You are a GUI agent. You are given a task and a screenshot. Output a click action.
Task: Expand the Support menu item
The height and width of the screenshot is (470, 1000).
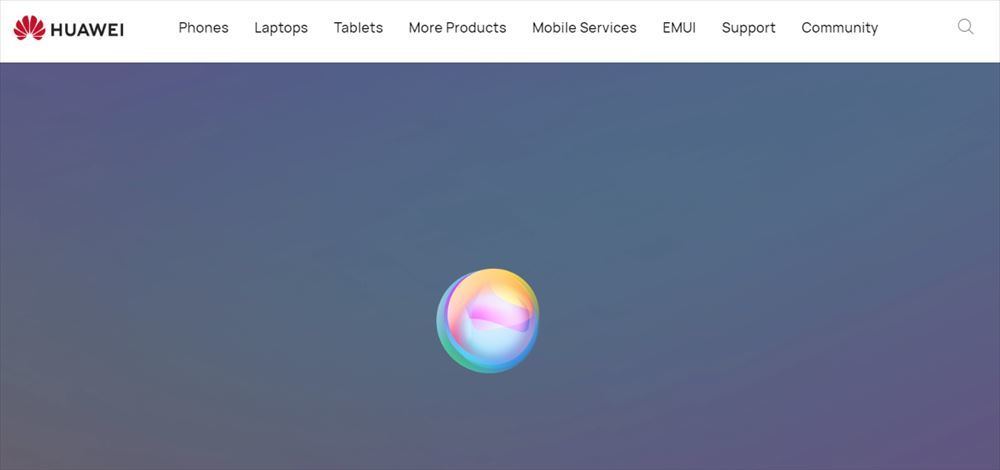click(749, 27)
